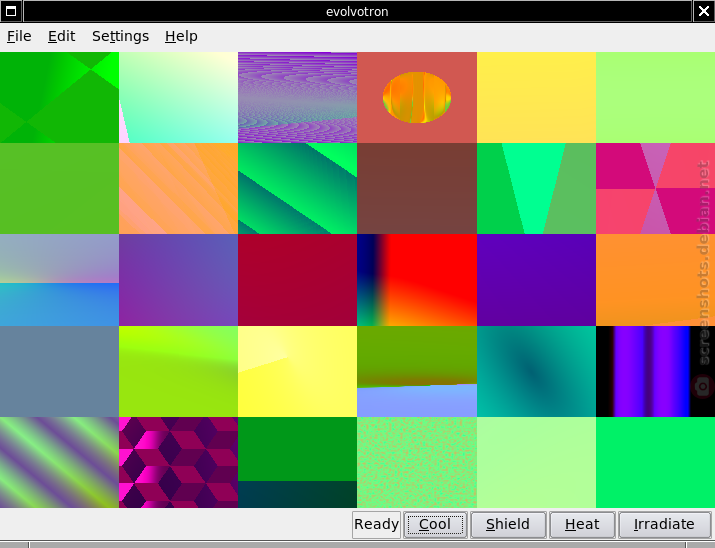Choose the olive green over periwinkle thumbnail
Screen dimensions: 715x548
[x=417, y=371]
